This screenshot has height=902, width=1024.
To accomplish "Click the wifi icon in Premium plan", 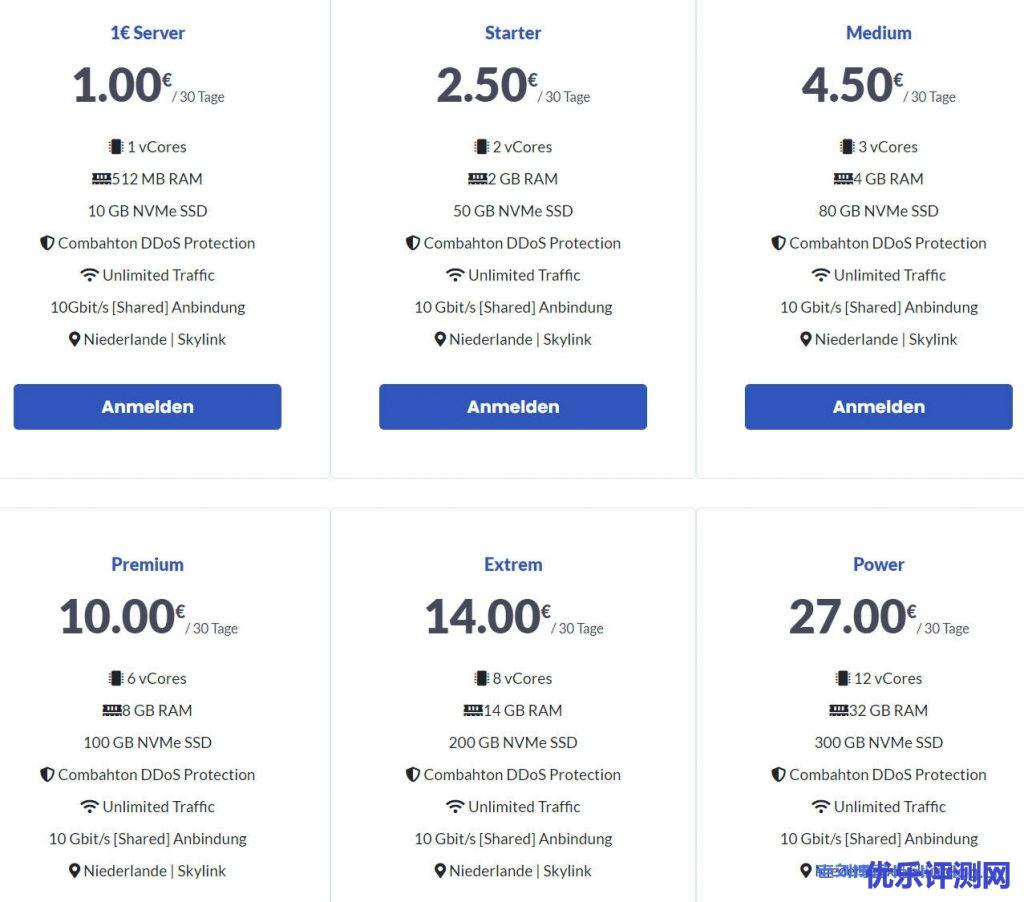I will (90, 807).
